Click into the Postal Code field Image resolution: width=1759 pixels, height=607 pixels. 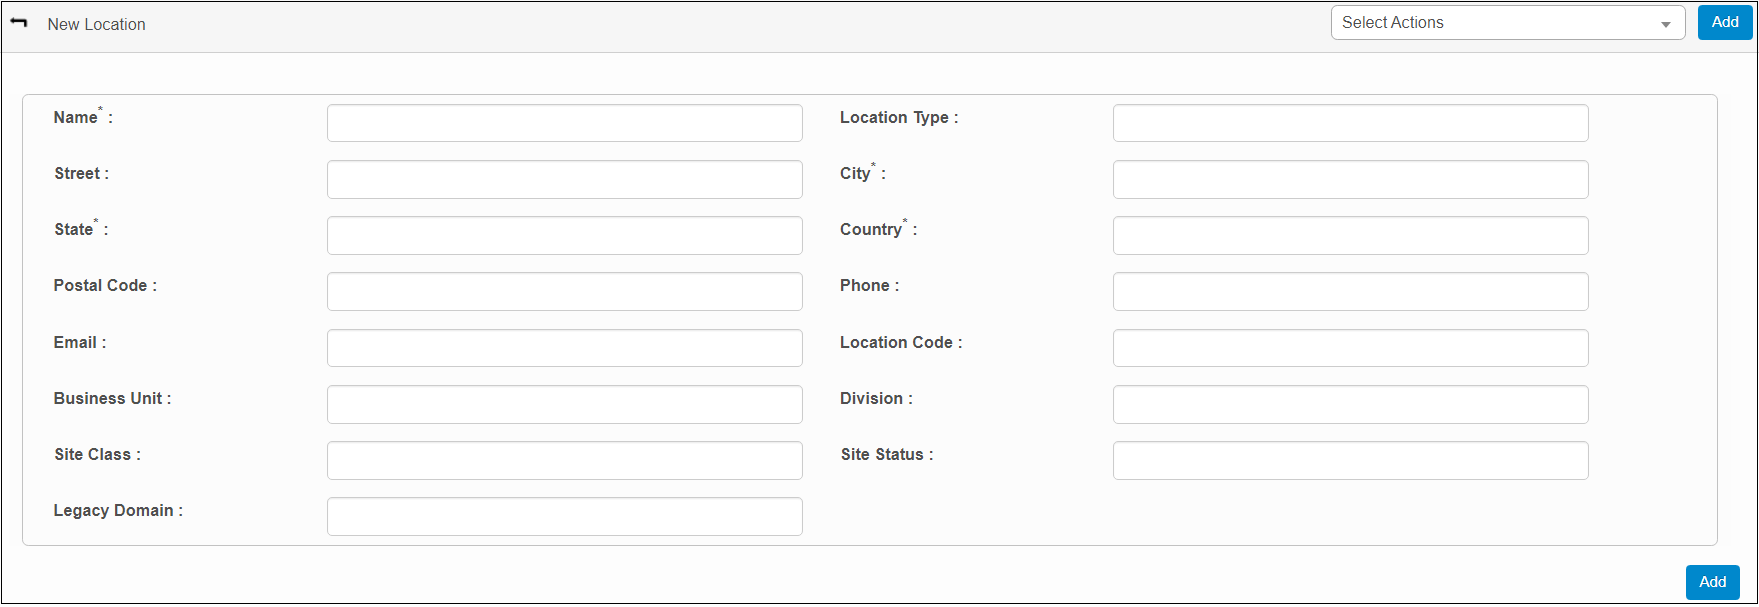coord(564,291)
